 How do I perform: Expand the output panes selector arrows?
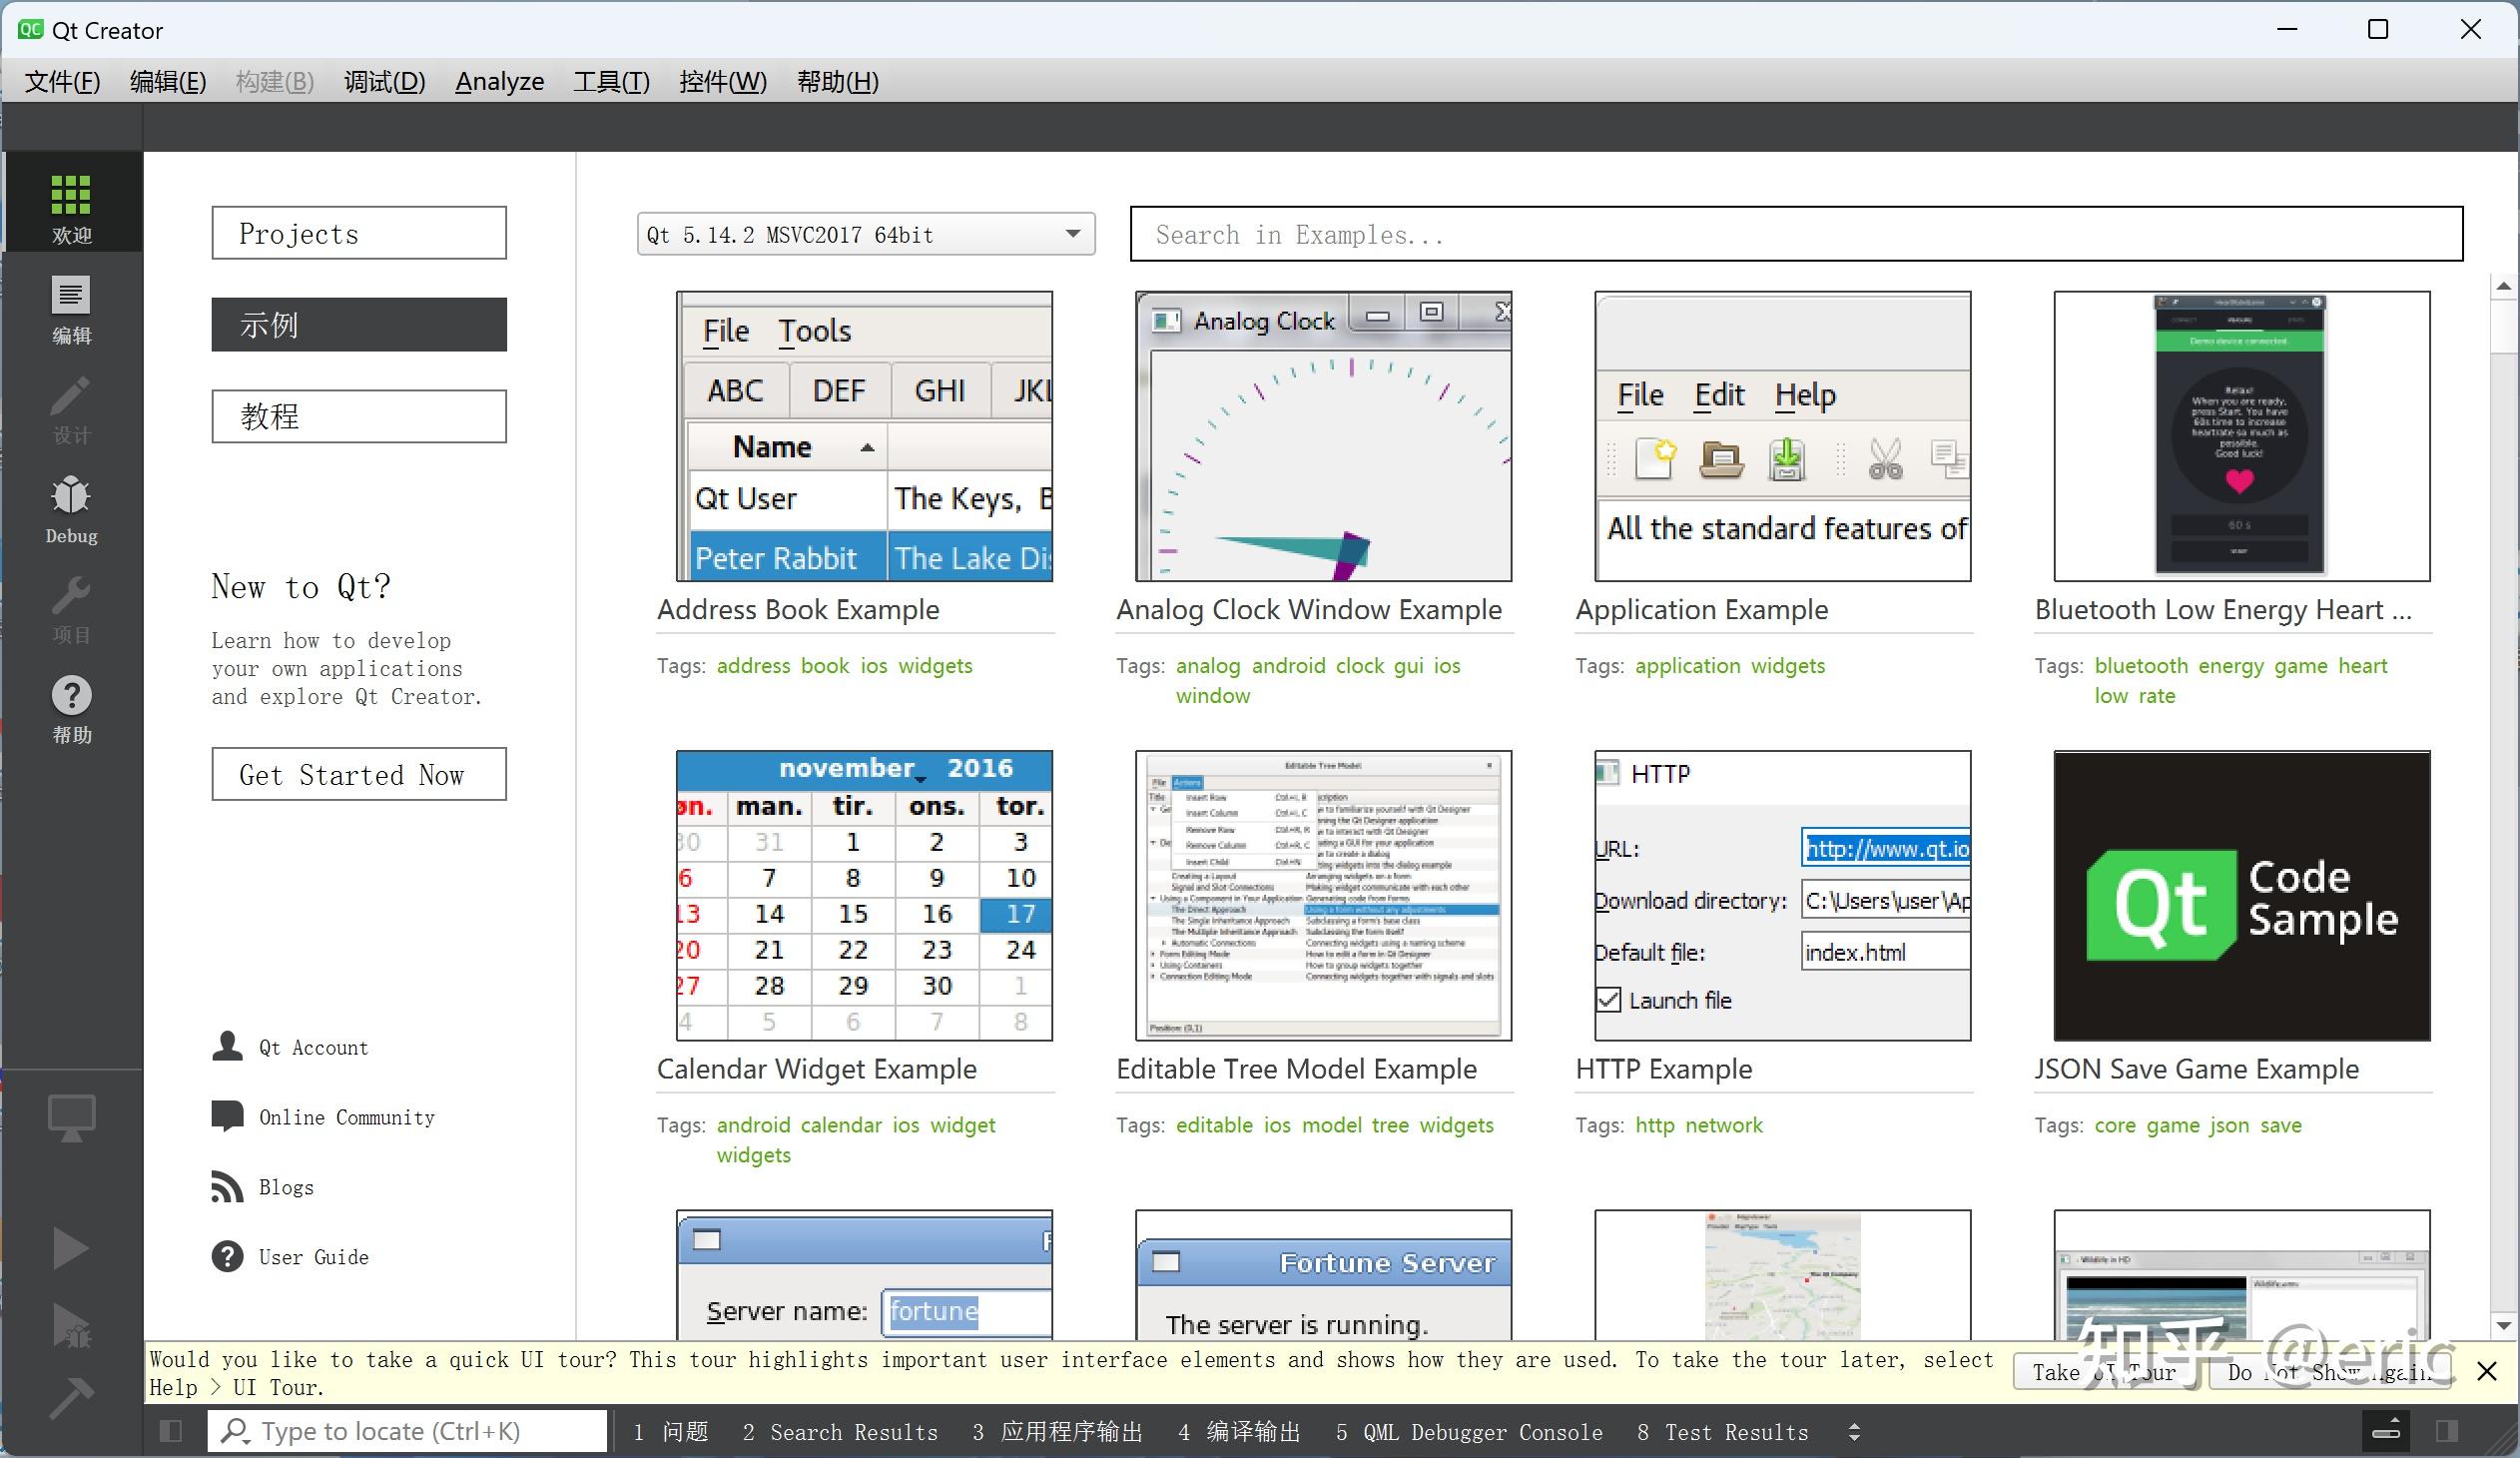1854,1432
